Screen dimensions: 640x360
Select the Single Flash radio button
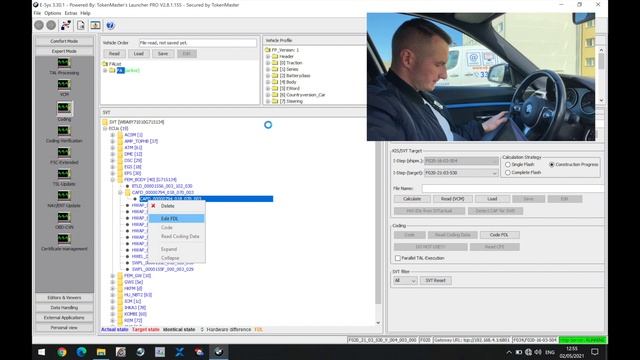pos(508,164)
